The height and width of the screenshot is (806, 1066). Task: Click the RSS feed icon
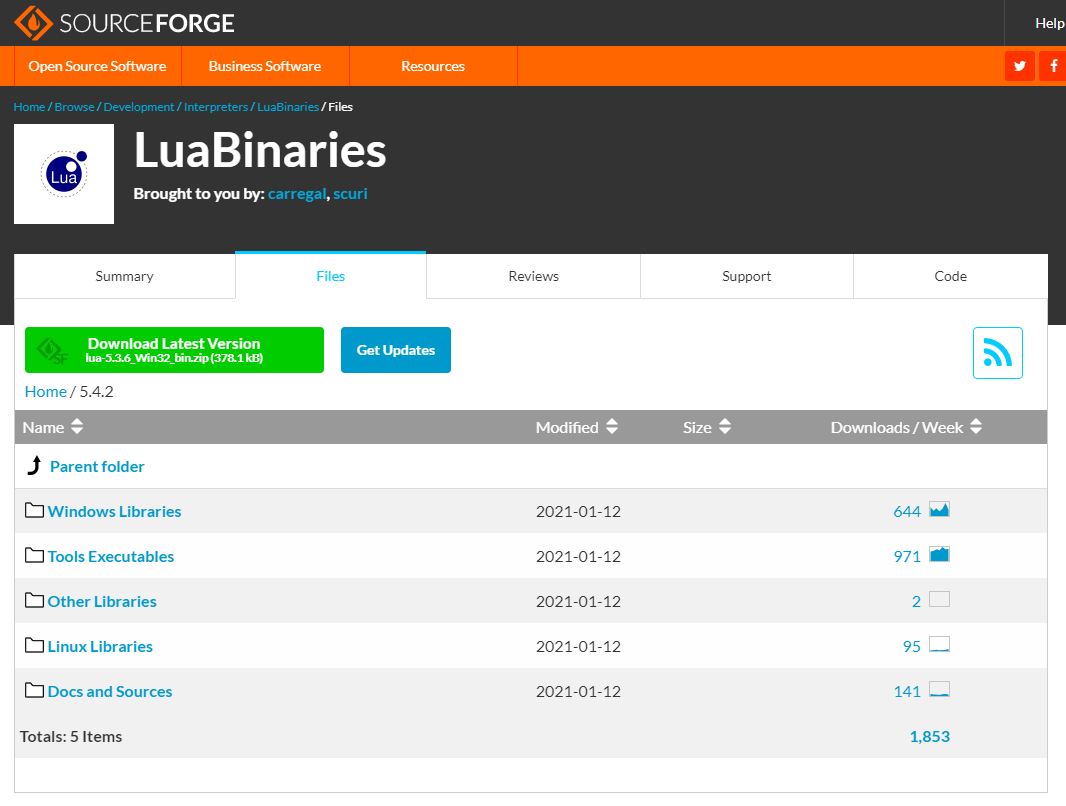click(x=997, y=353)
